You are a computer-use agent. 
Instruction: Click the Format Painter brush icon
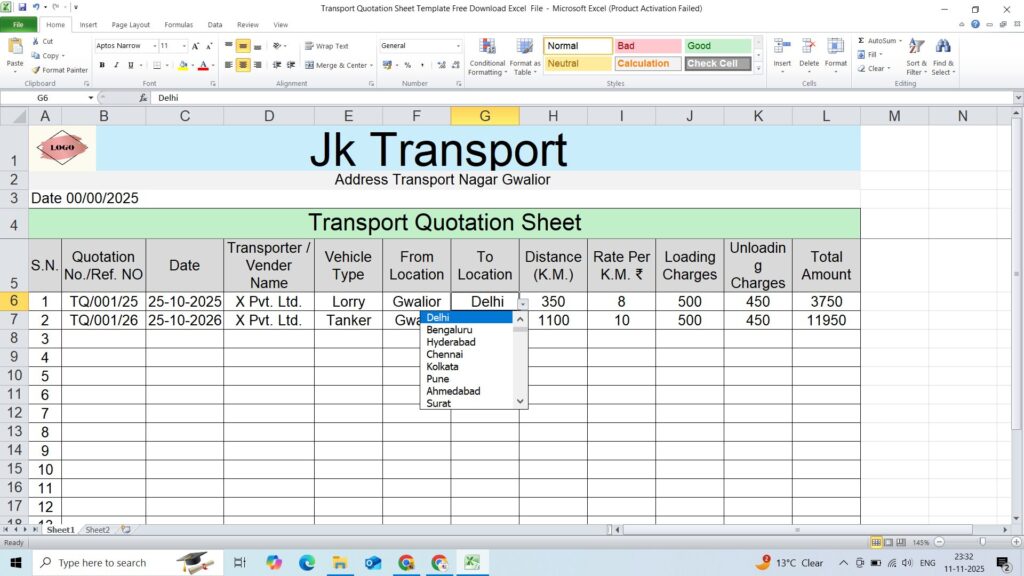36,70
